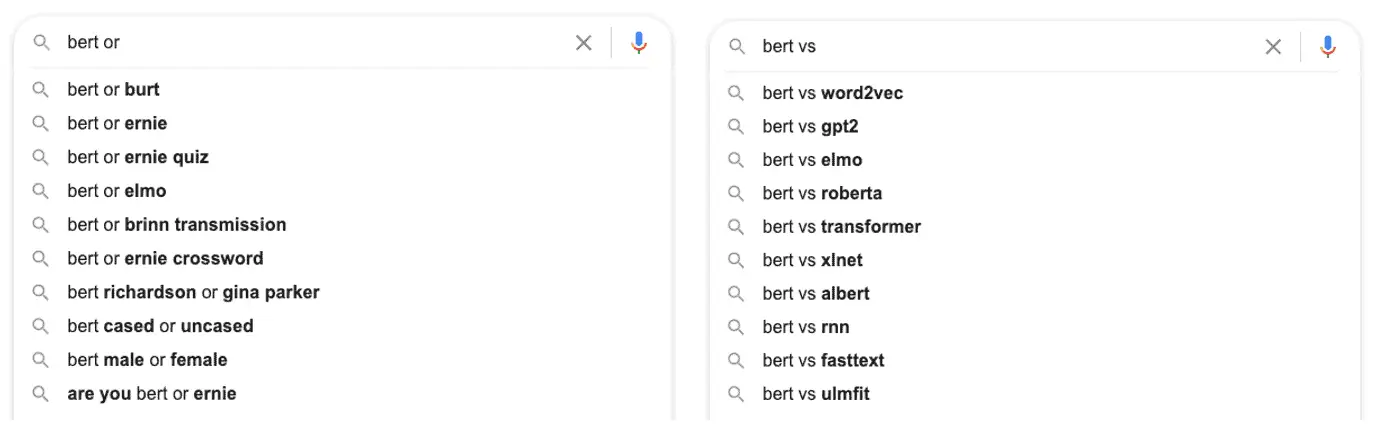Select 'are you bert or ernie' suggestion
Viewport: 1375px width, 440px height.
(342, 393)
